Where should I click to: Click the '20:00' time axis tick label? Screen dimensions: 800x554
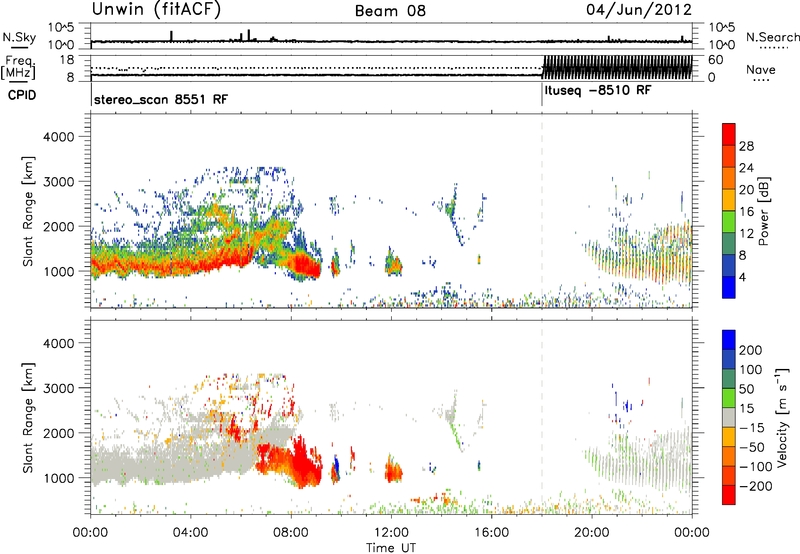point(591,533)
